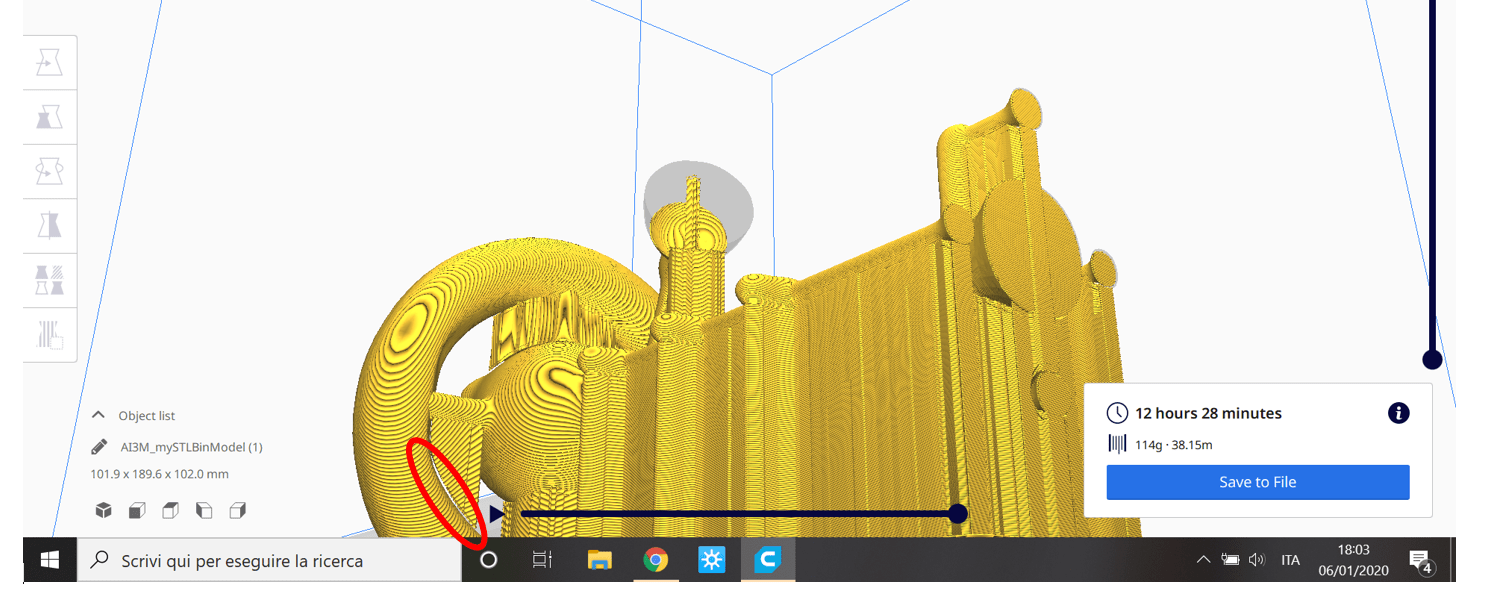Screen dimensions: 1494x612
Task: Select the Support Blocker tool
Action: pos(49,334)
